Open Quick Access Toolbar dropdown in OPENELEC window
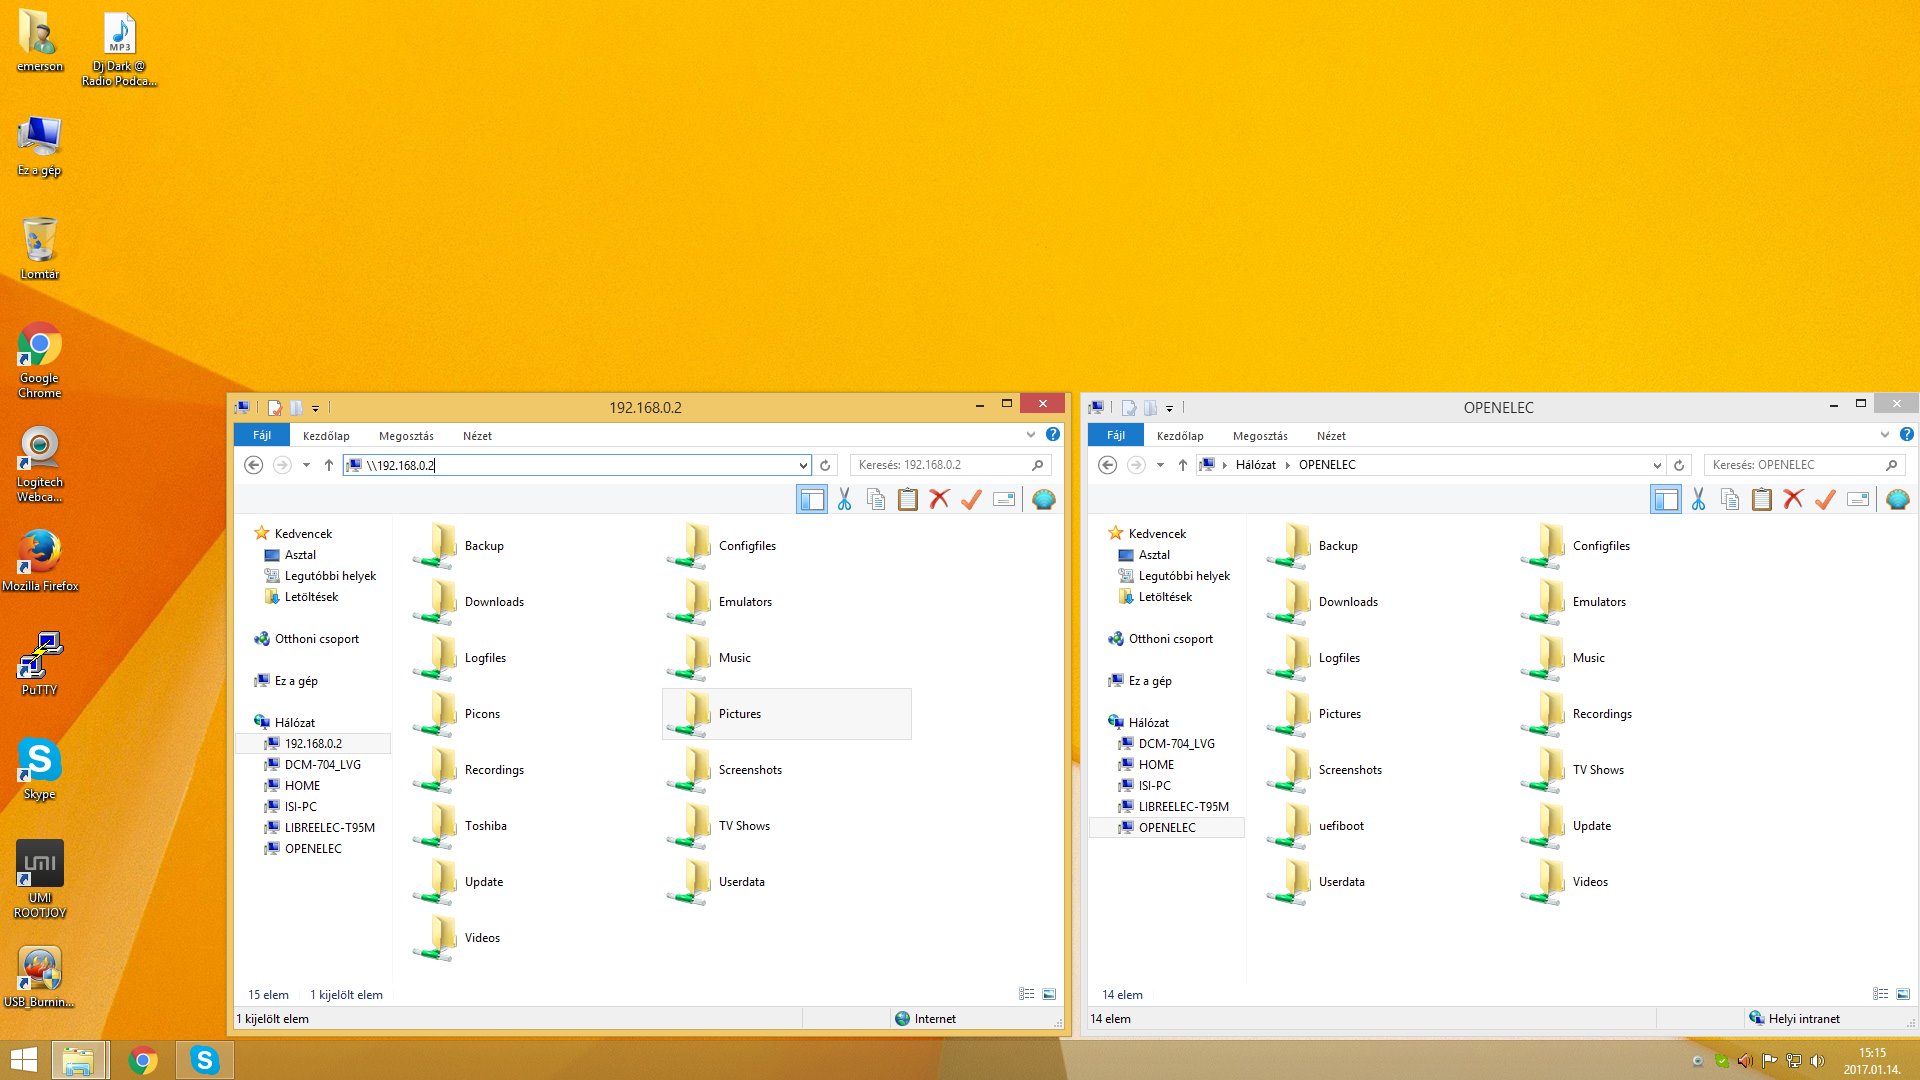The width and height of the screenshot is (1920, 1080). (1169, 408)
